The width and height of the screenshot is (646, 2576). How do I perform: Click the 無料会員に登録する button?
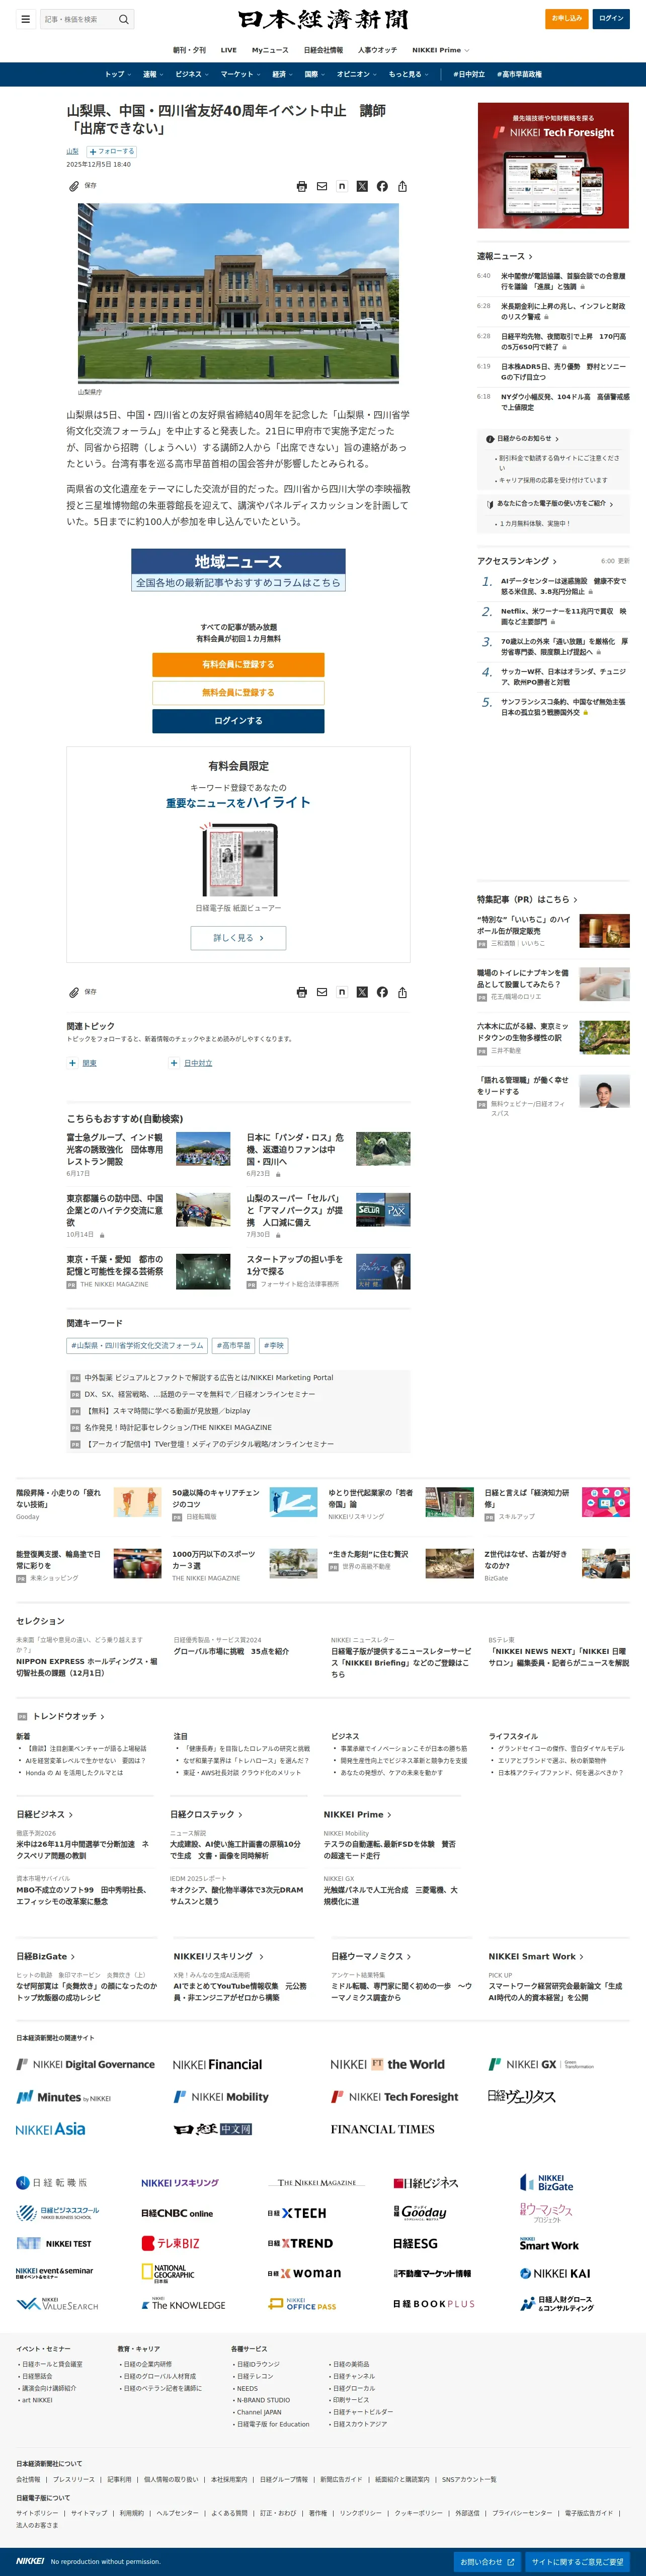[x=238, y=692]
